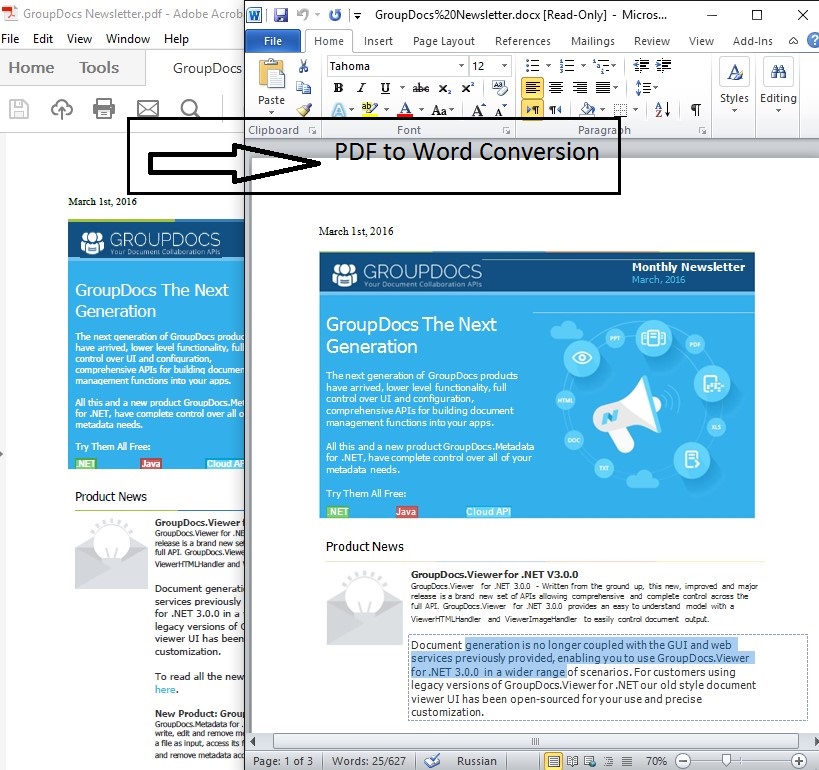Print the PDF using the printer icon
Screen dimensions: 819x770
pos(103,108)
